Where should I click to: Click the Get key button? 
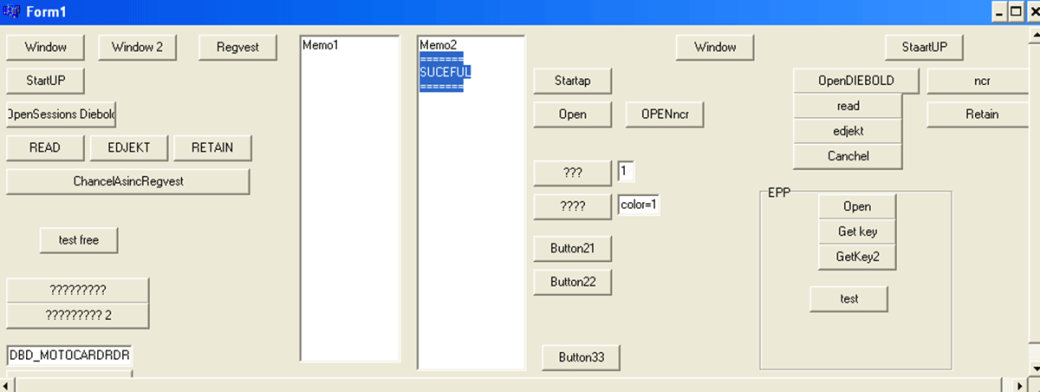pos(857,231)
